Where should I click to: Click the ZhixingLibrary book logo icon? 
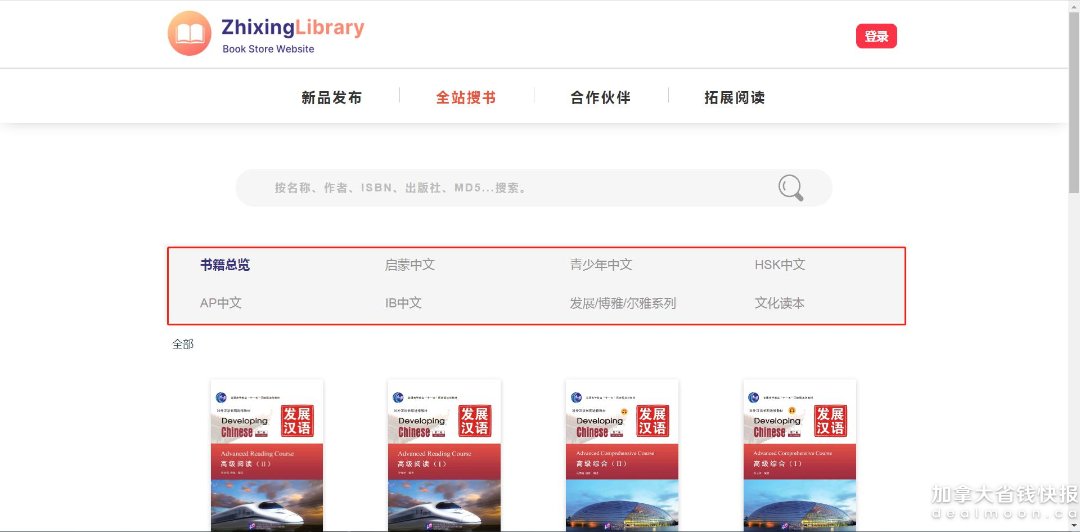(x=189, y=33)
